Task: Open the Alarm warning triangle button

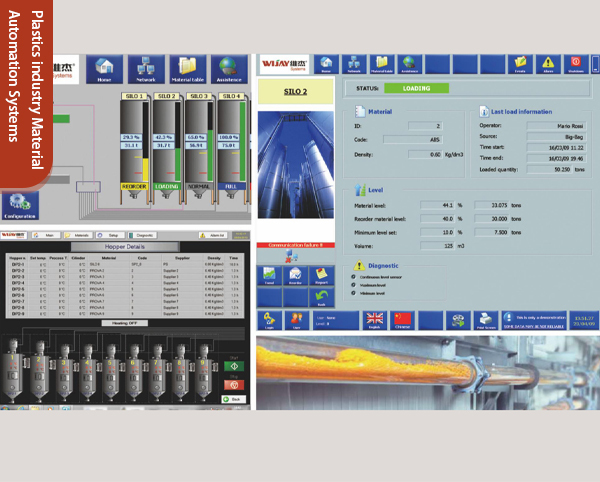Action: coord(548,64)
